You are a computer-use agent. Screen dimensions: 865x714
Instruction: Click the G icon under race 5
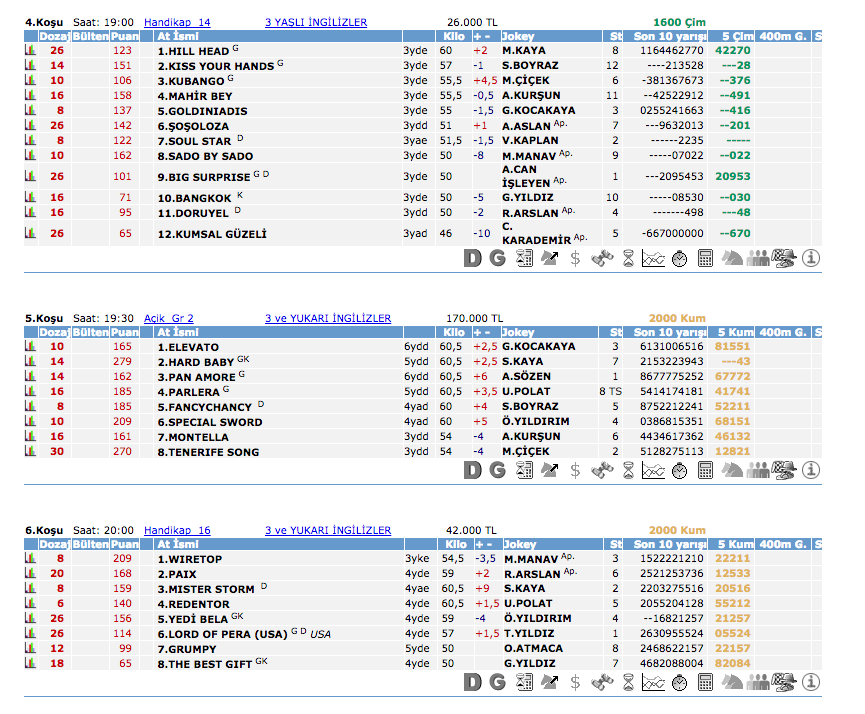point(497,469)
